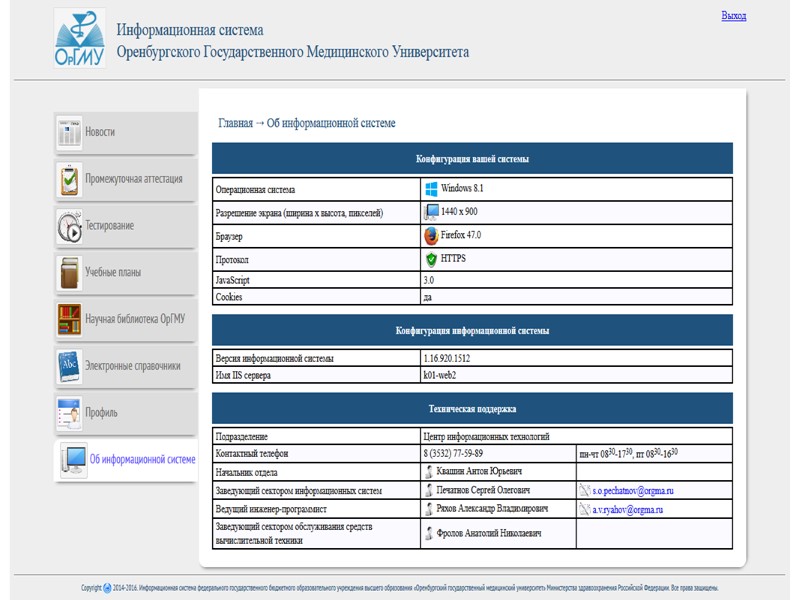Click the Конфигурация информационной системы header
The width and height of the screenshot is (800, 600).
click(472, 331)
